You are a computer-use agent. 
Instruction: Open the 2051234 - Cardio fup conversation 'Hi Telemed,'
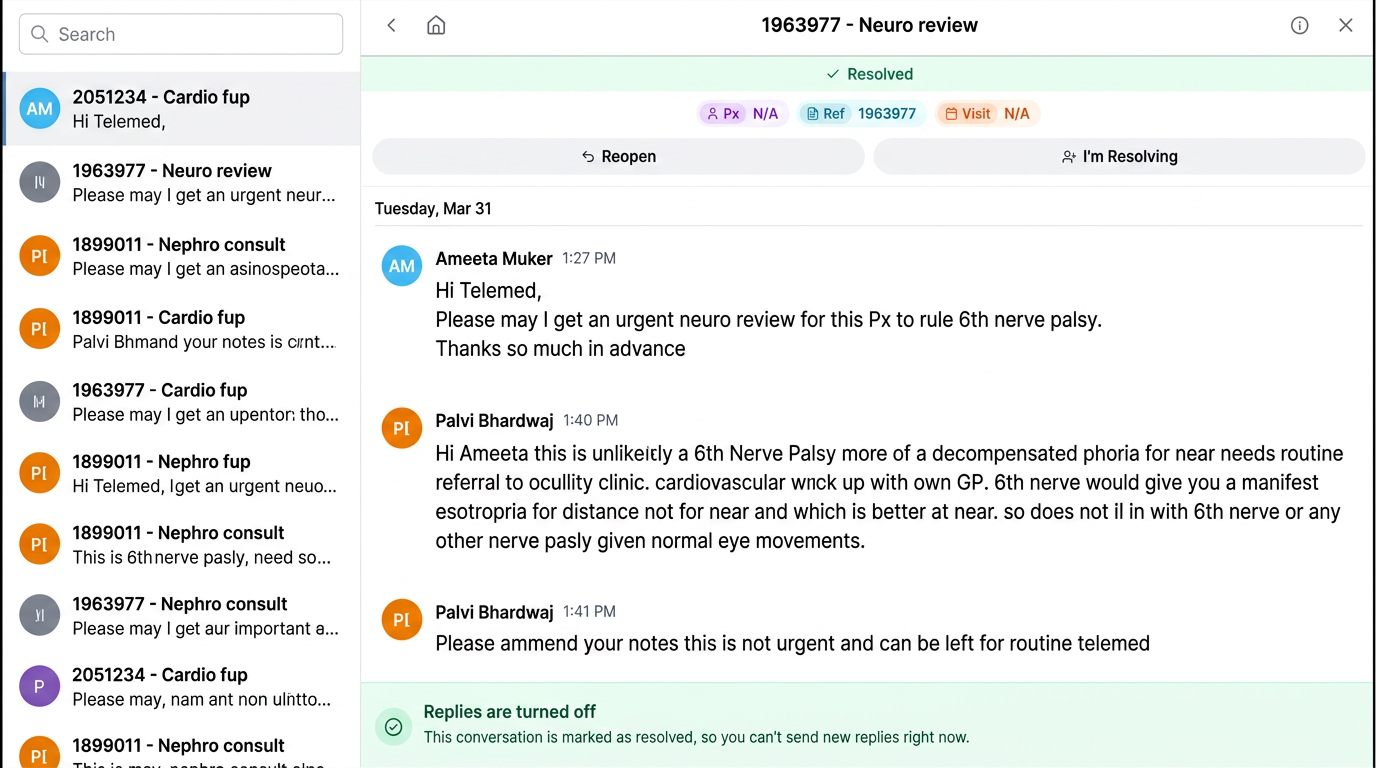point(181,109)
